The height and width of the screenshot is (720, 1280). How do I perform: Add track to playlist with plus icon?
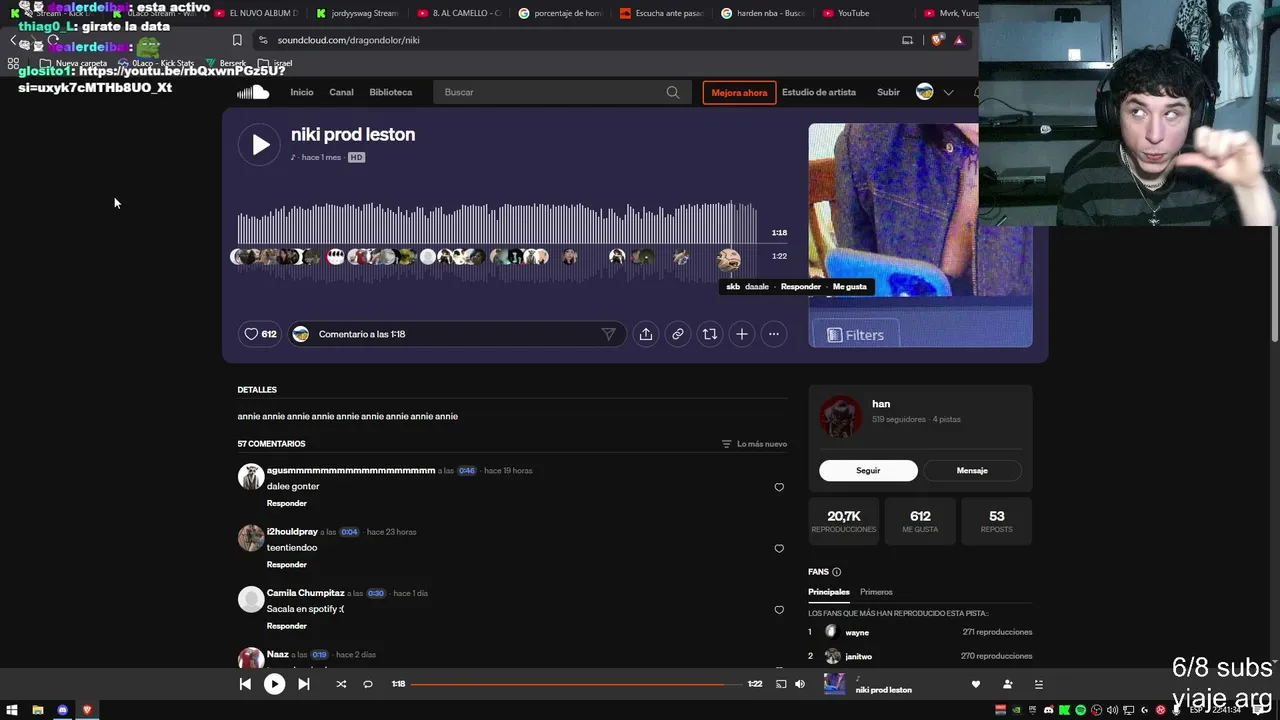click(x=742, y=334)
